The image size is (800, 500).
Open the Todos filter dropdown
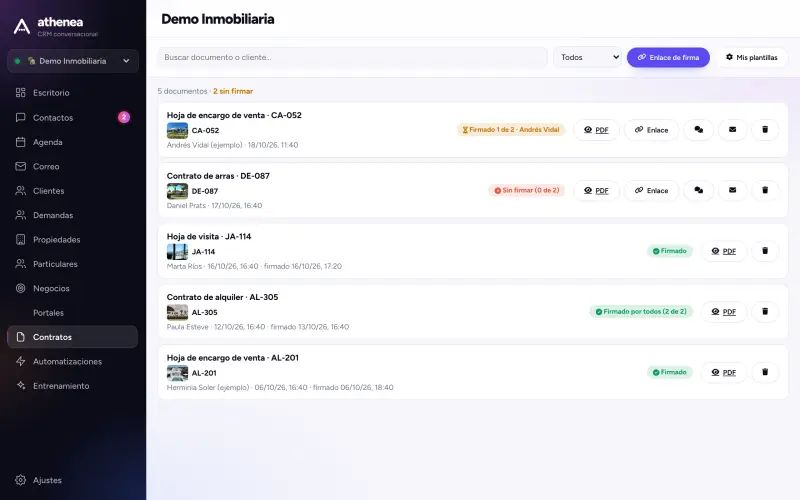pyautogui.click(x=587, y=57)
